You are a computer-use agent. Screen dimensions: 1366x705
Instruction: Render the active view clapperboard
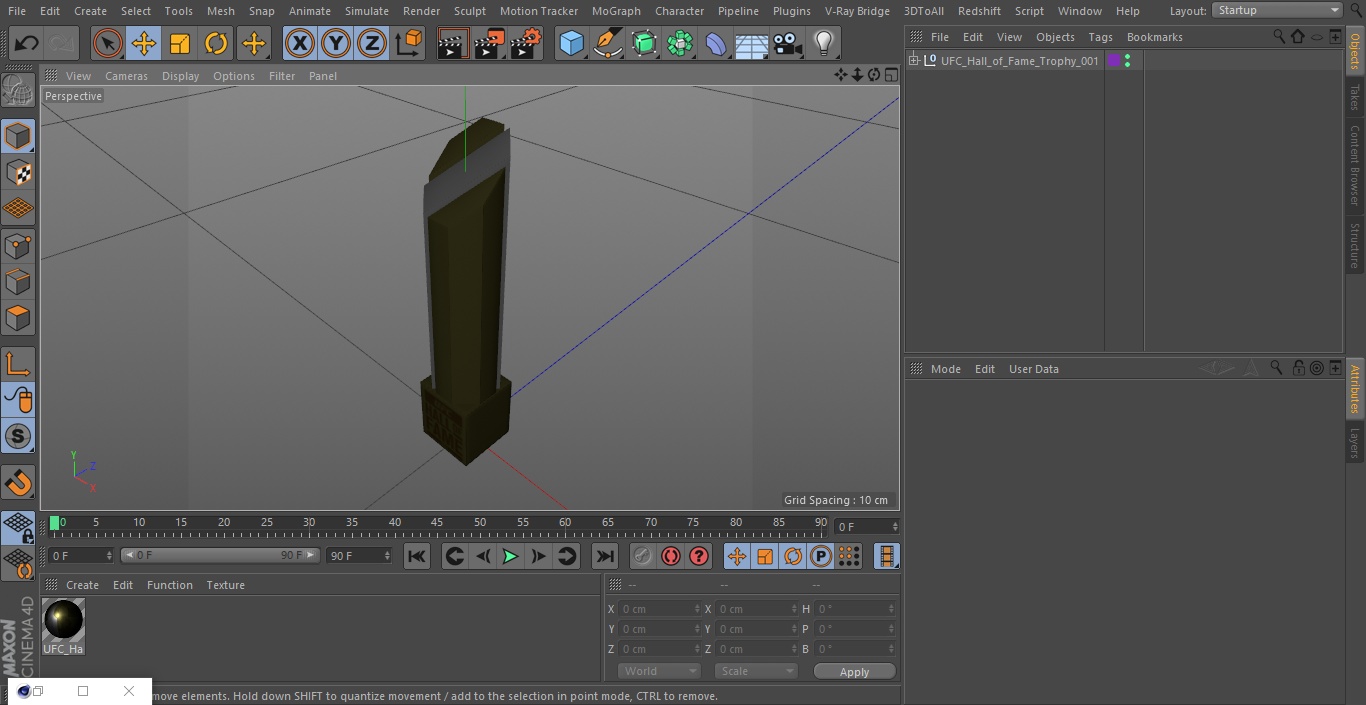[x=453, y=44]
